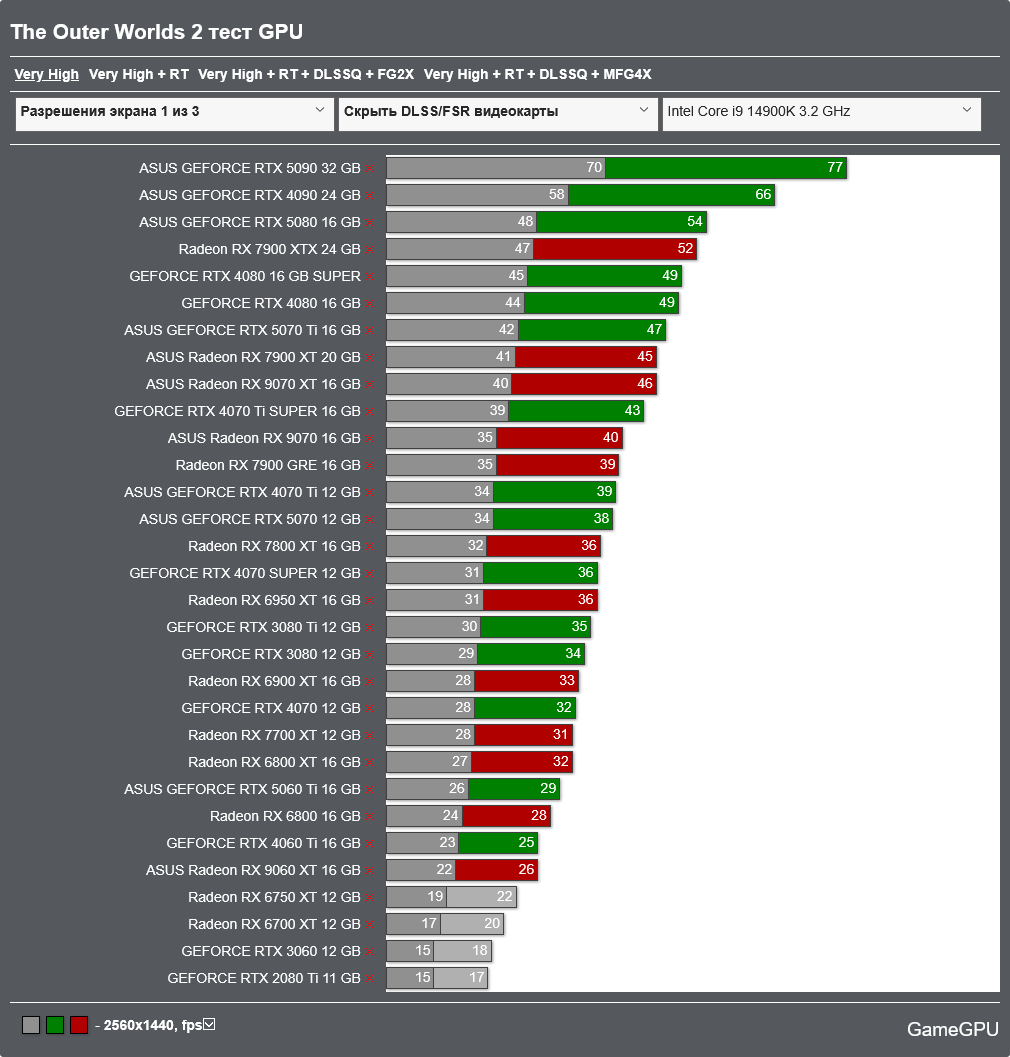1010x1057 pixels.
Task: Click the GEFORCE RTX 4070 12 GB label
Action: tap(271, 708)
